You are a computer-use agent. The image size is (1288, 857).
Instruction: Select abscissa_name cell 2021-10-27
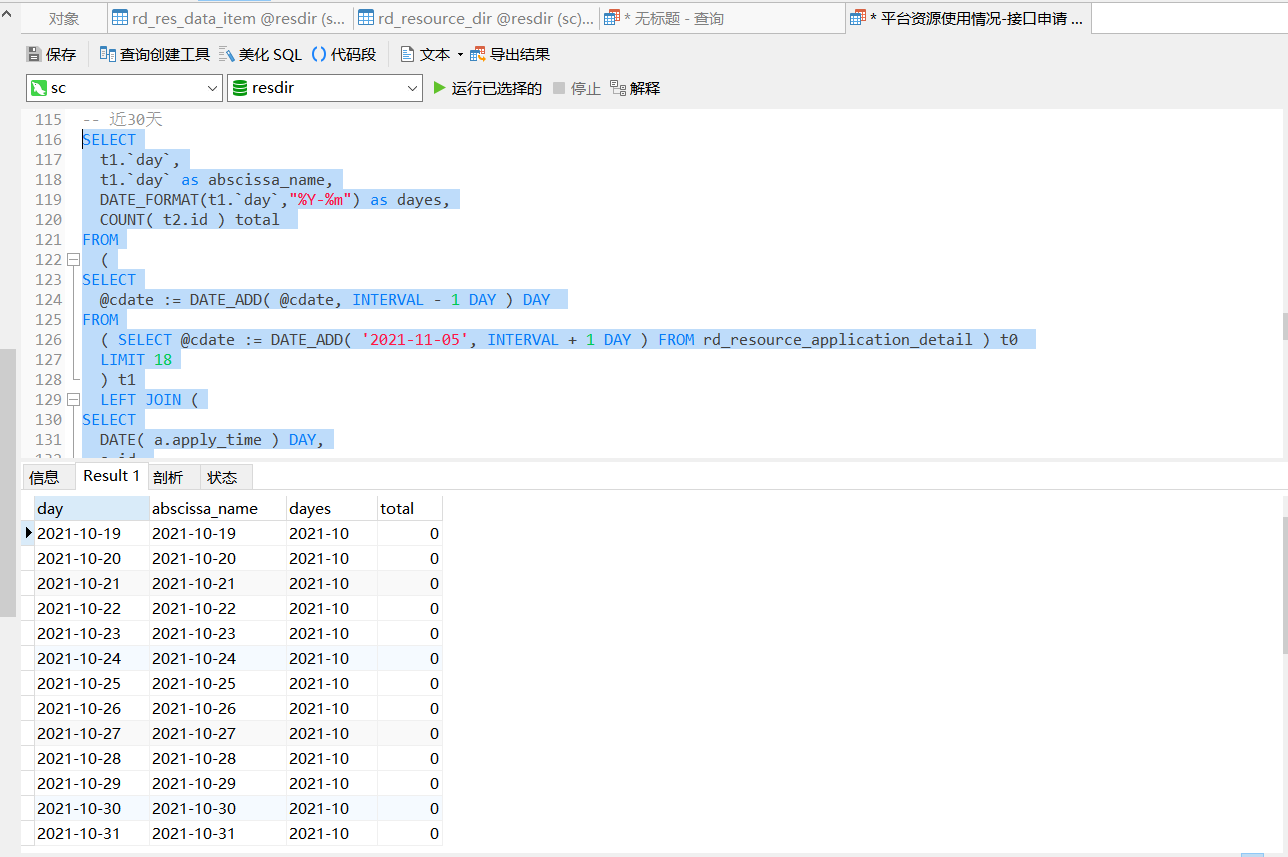(x=217, y=733)
